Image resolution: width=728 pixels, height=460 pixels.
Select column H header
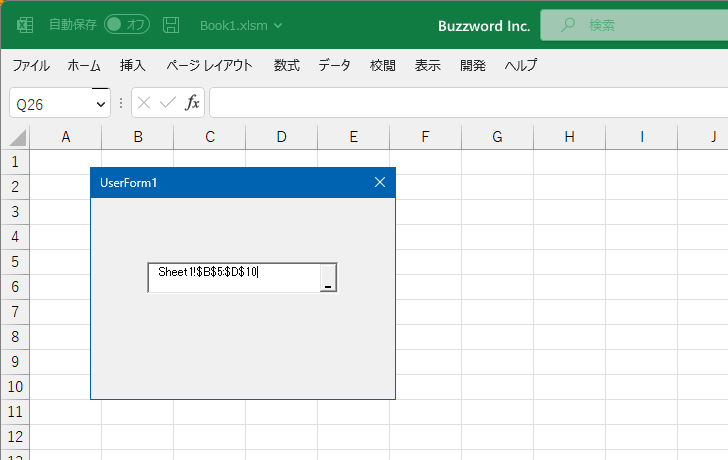(x=570, y=137)
